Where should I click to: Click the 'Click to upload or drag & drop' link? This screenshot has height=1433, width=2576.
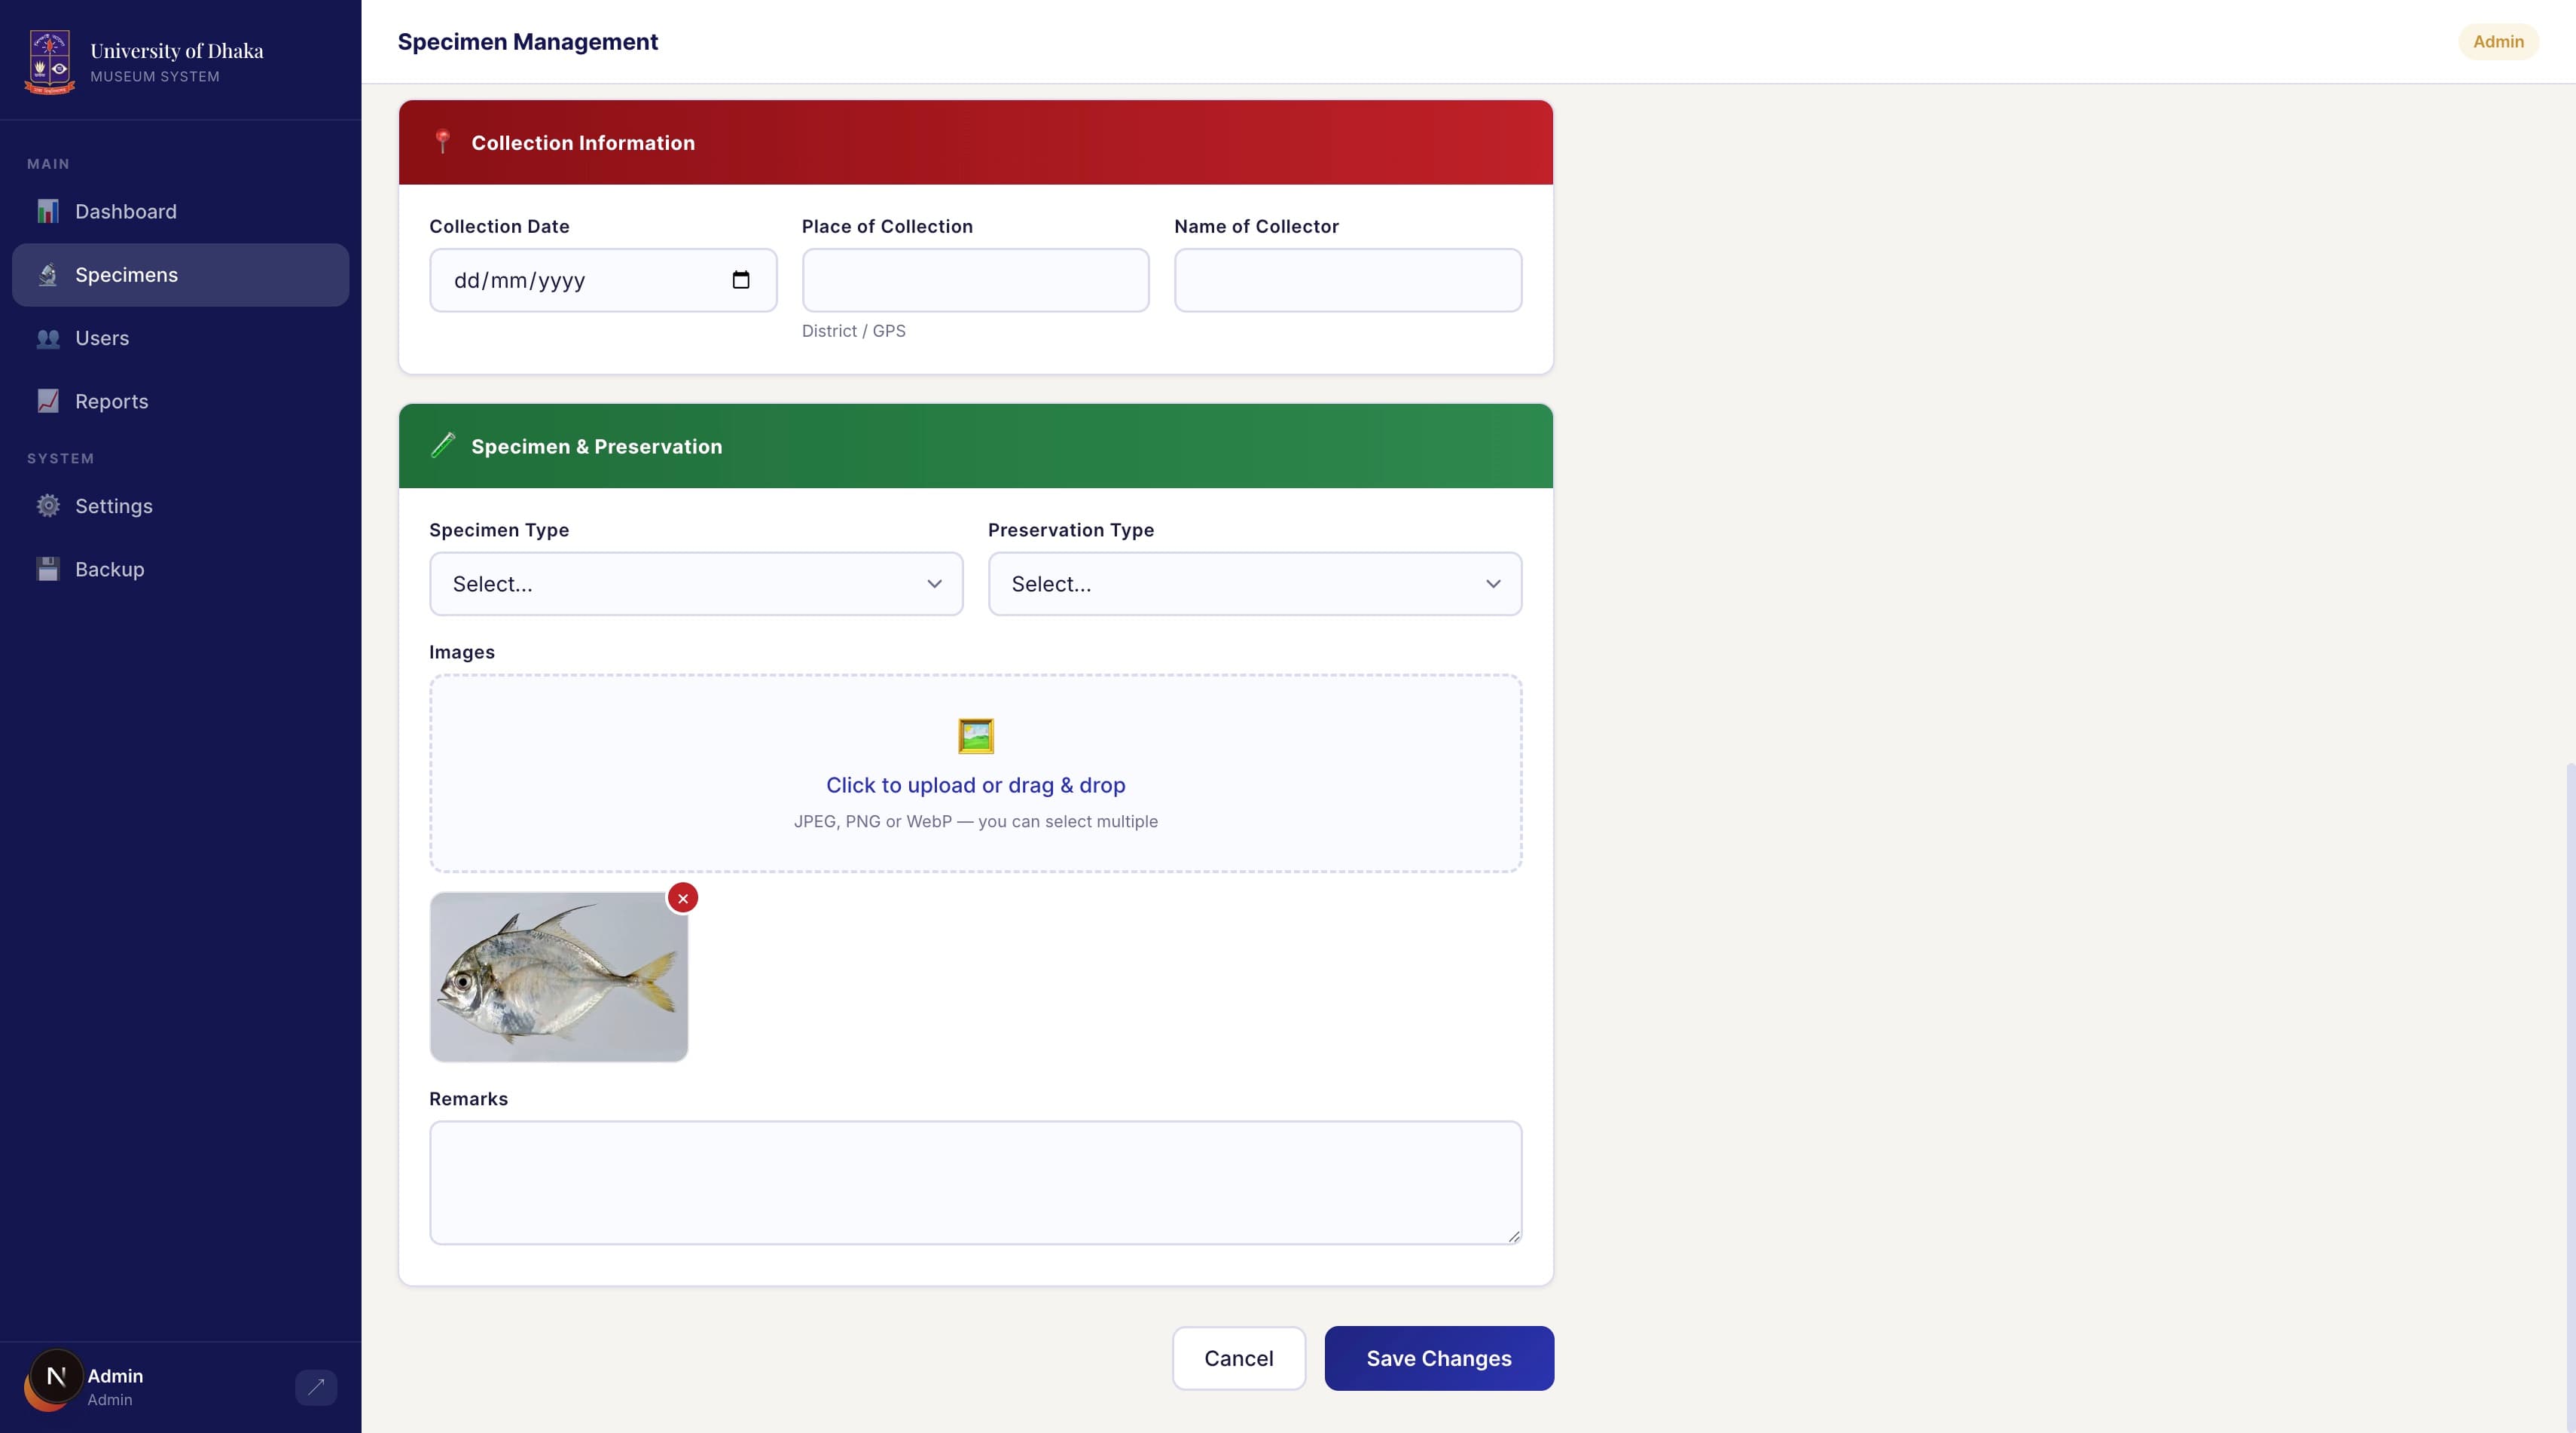[x=976, y=785]
